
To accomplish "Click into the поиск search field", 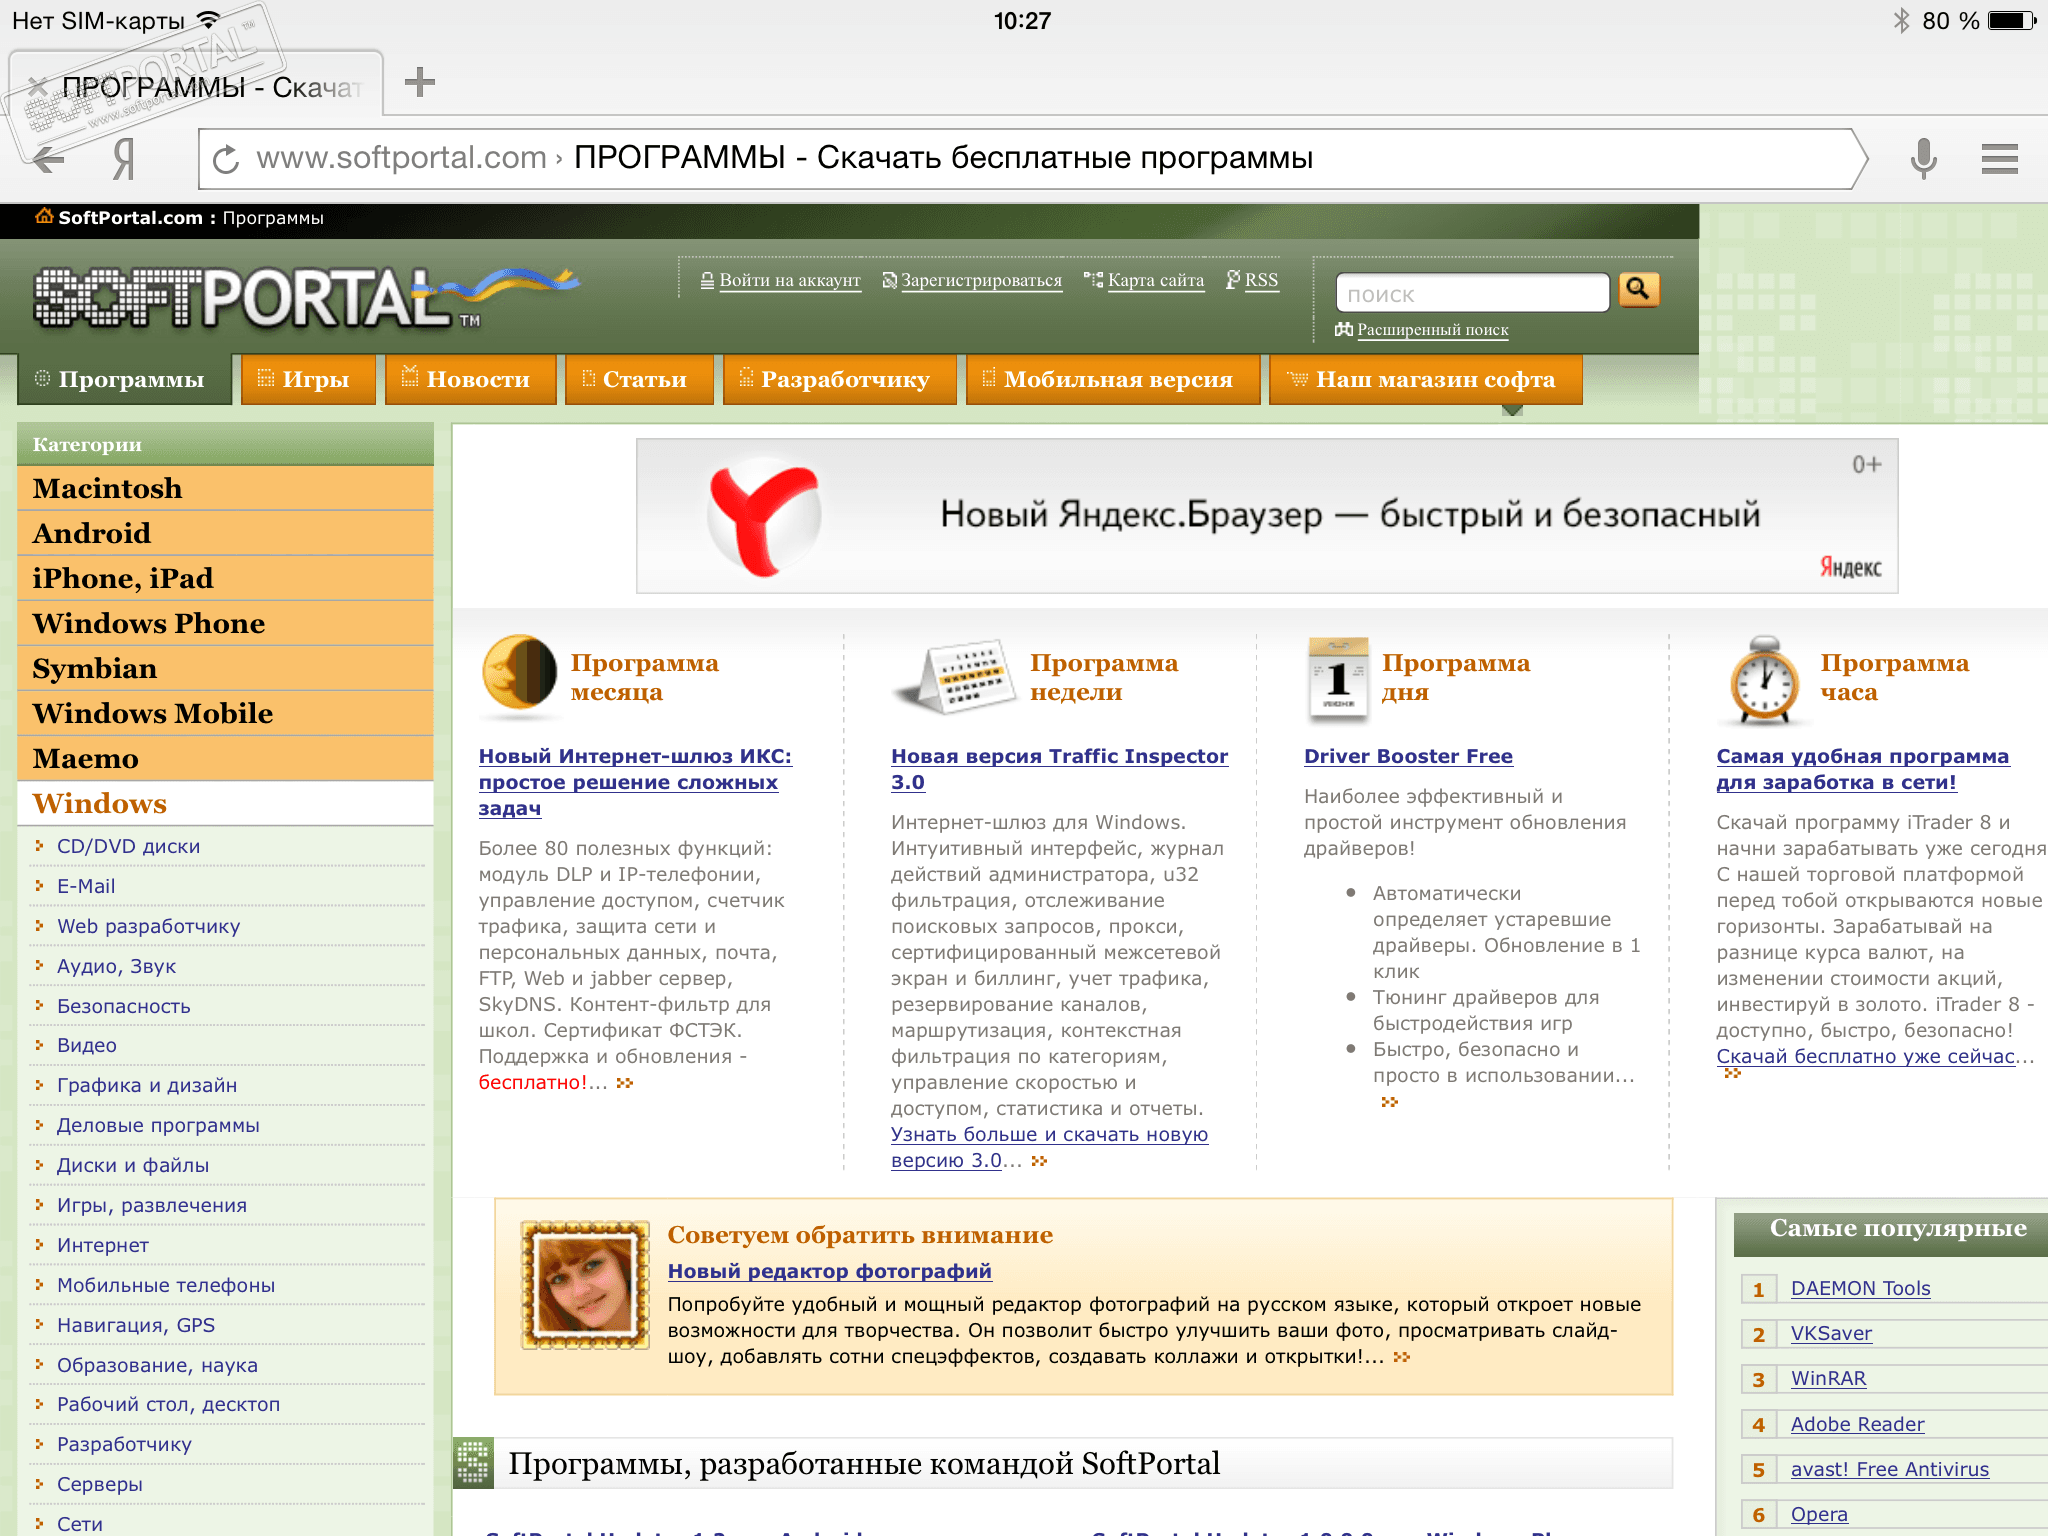I will coord(1470,294).
